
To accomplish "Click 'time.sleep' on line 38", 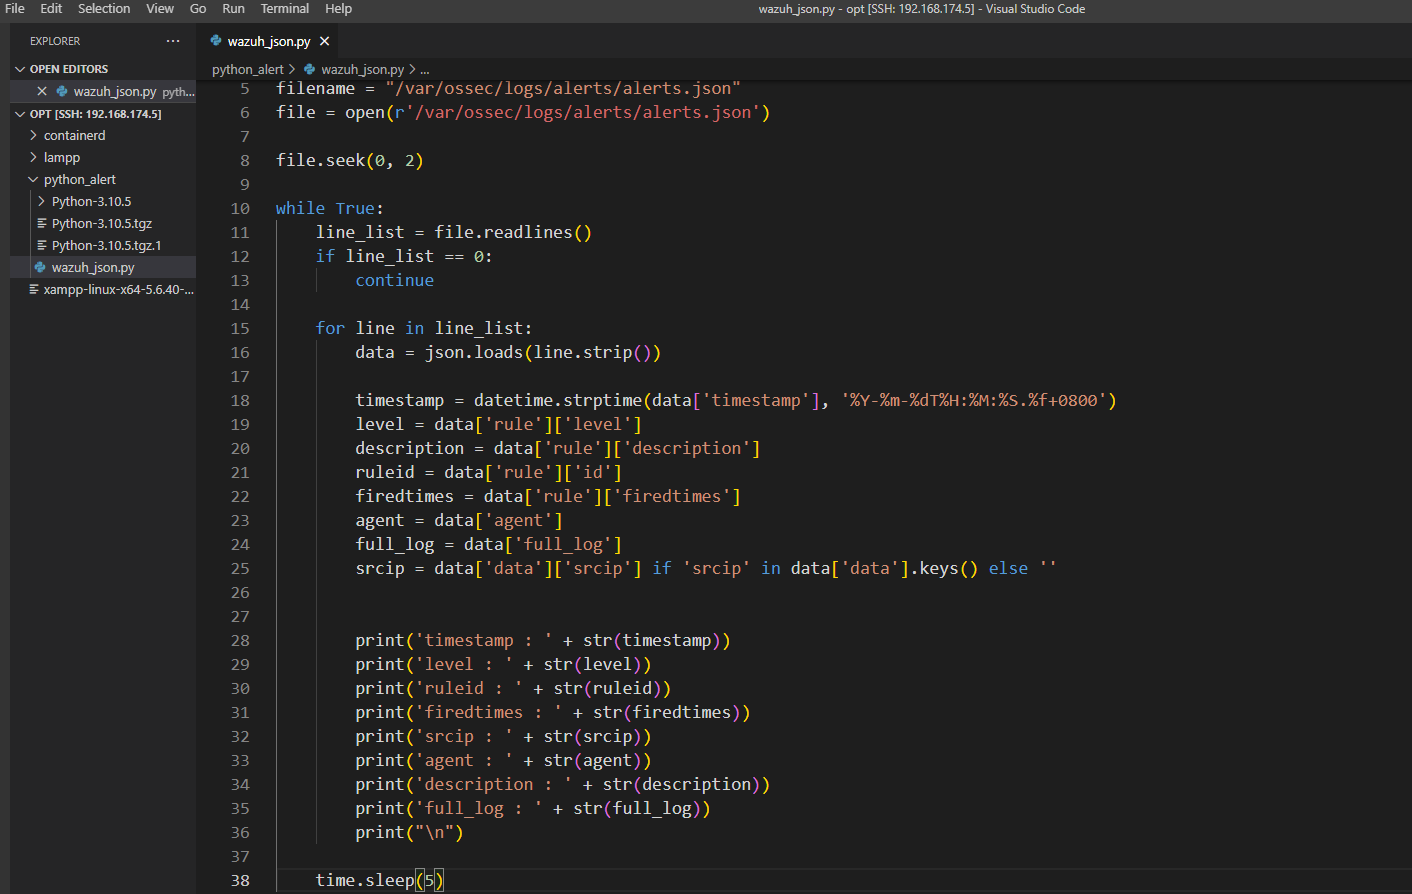I will click(365, 880).
